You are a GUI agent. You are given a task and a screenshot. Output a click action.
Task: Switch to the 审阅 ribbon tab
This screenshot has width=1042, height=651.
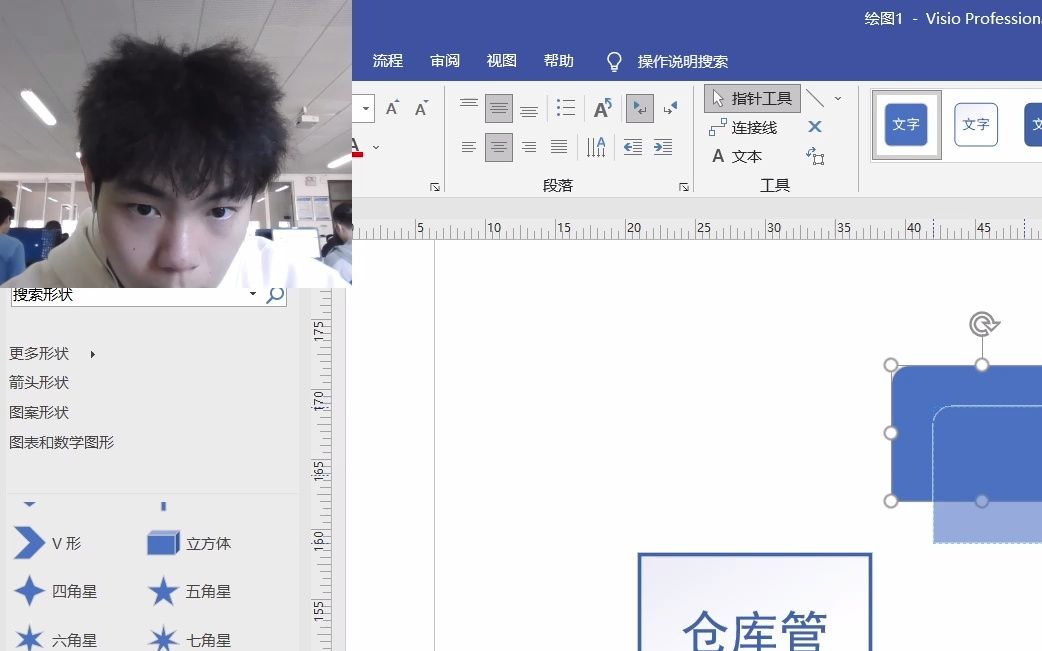click(443, 60)
